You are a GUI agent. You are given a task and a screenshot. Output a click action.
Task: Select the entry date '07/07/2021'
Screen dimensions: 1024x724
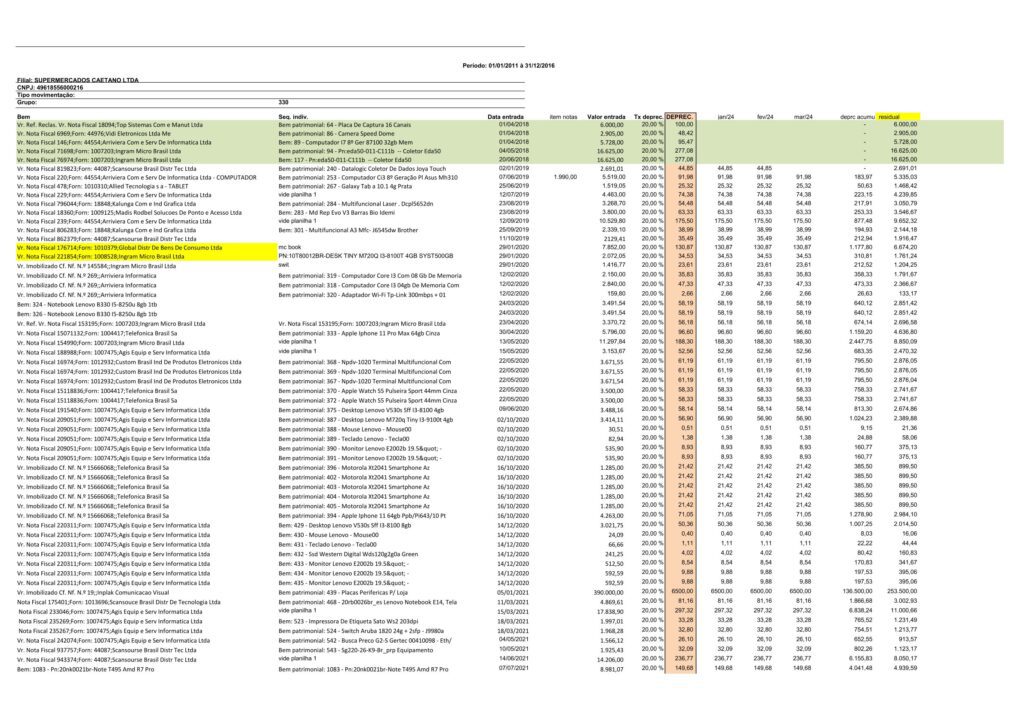(x=513, y=668)
